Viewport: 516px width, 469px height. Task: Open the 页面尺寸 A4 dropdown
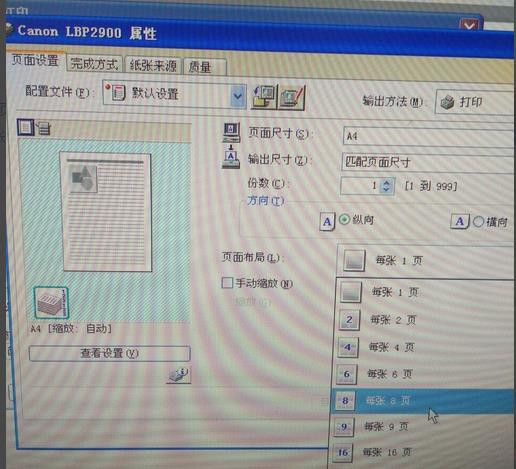tap(429, 136)
